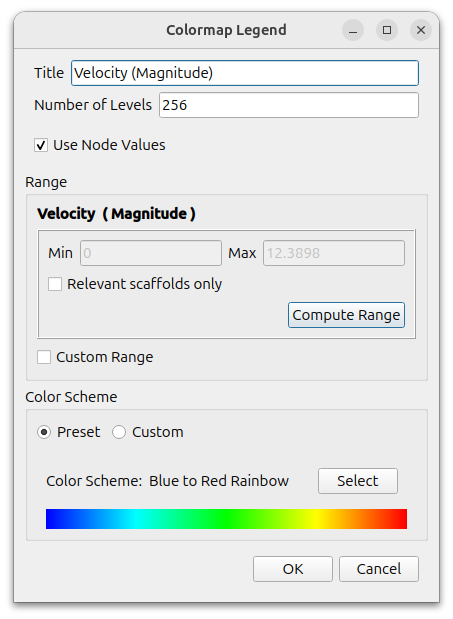Maximize the Colormap Legend window

387,30
